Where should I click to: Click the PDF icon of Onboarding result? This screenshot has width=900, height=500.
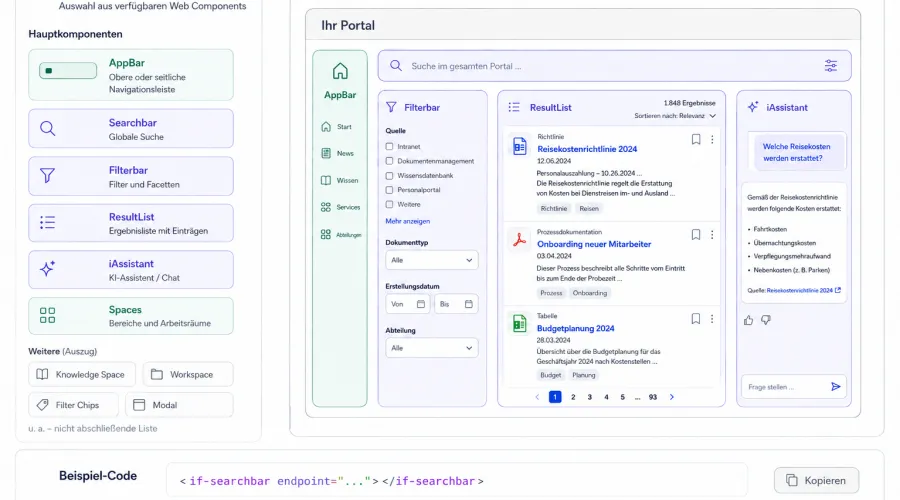click(519, 240)
